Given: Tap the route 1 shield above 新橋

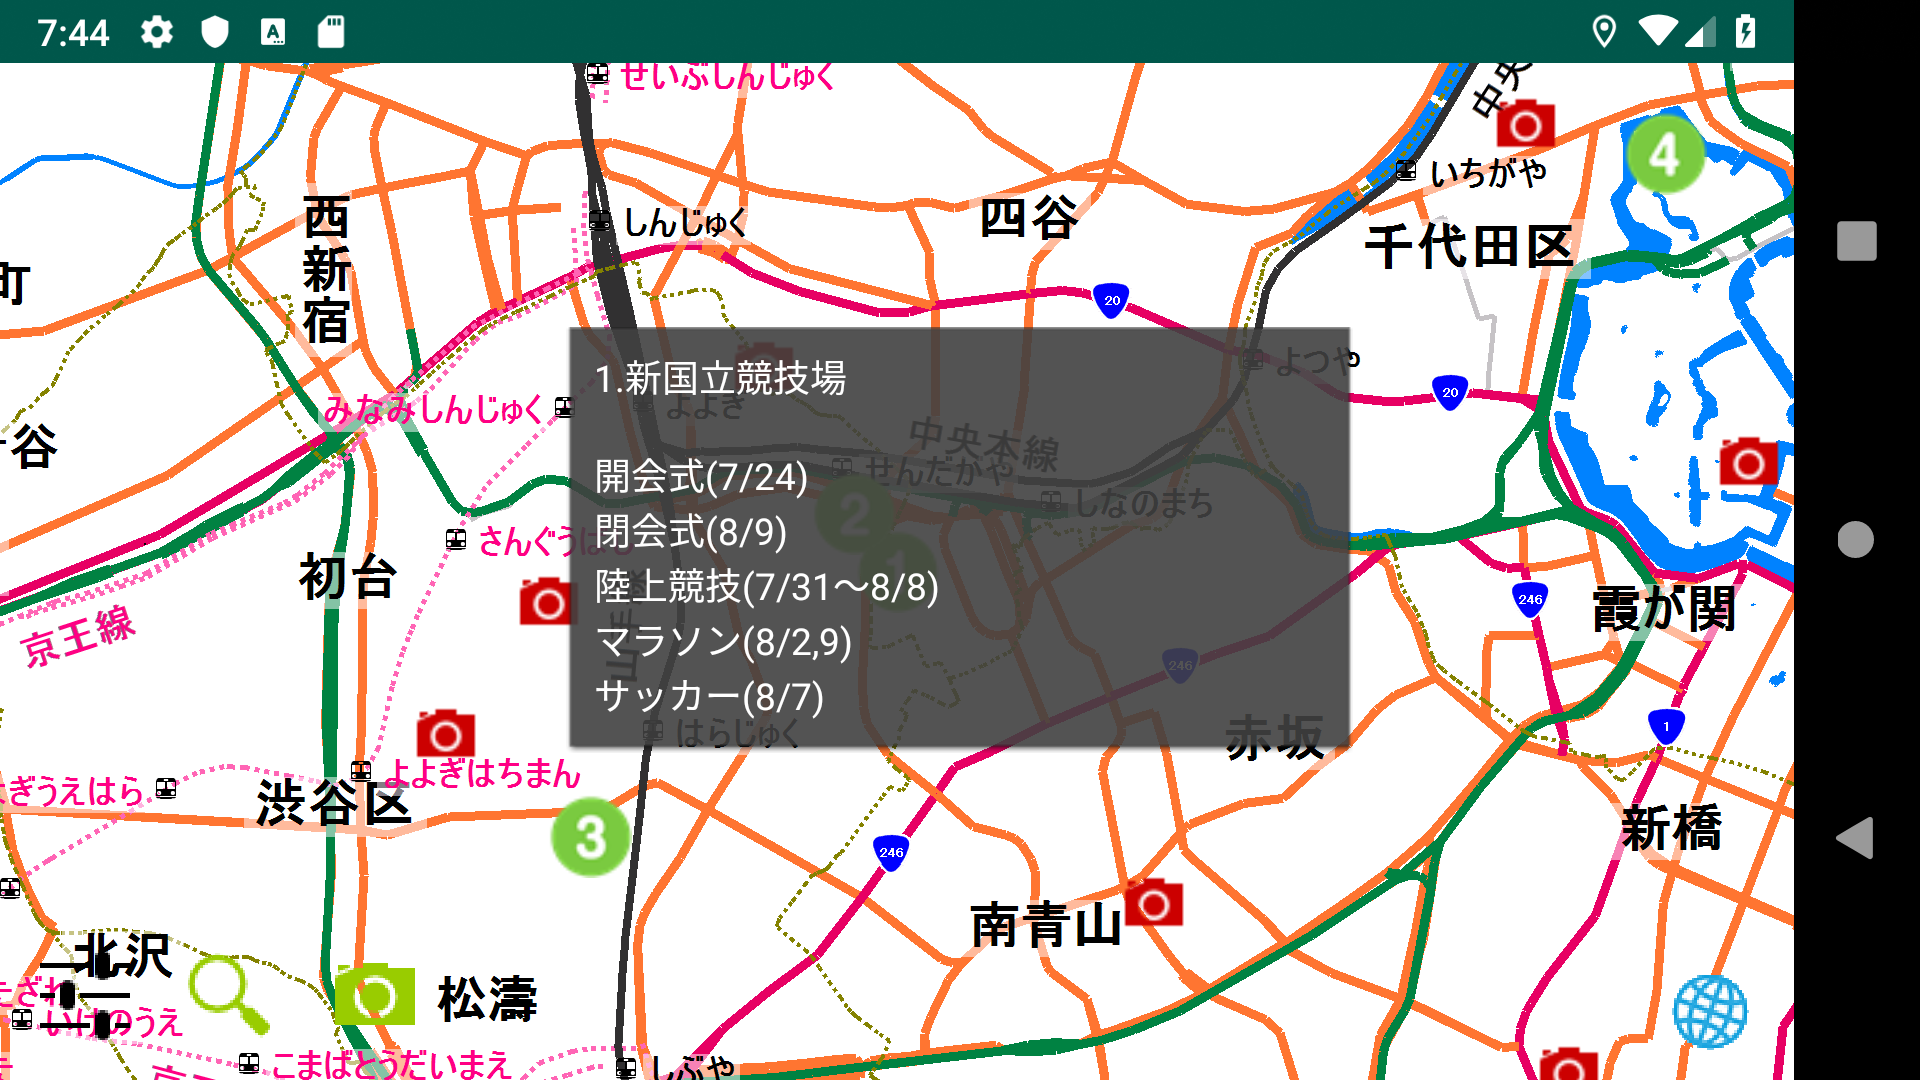Looking at the screenshot, I should [1666, 726].
